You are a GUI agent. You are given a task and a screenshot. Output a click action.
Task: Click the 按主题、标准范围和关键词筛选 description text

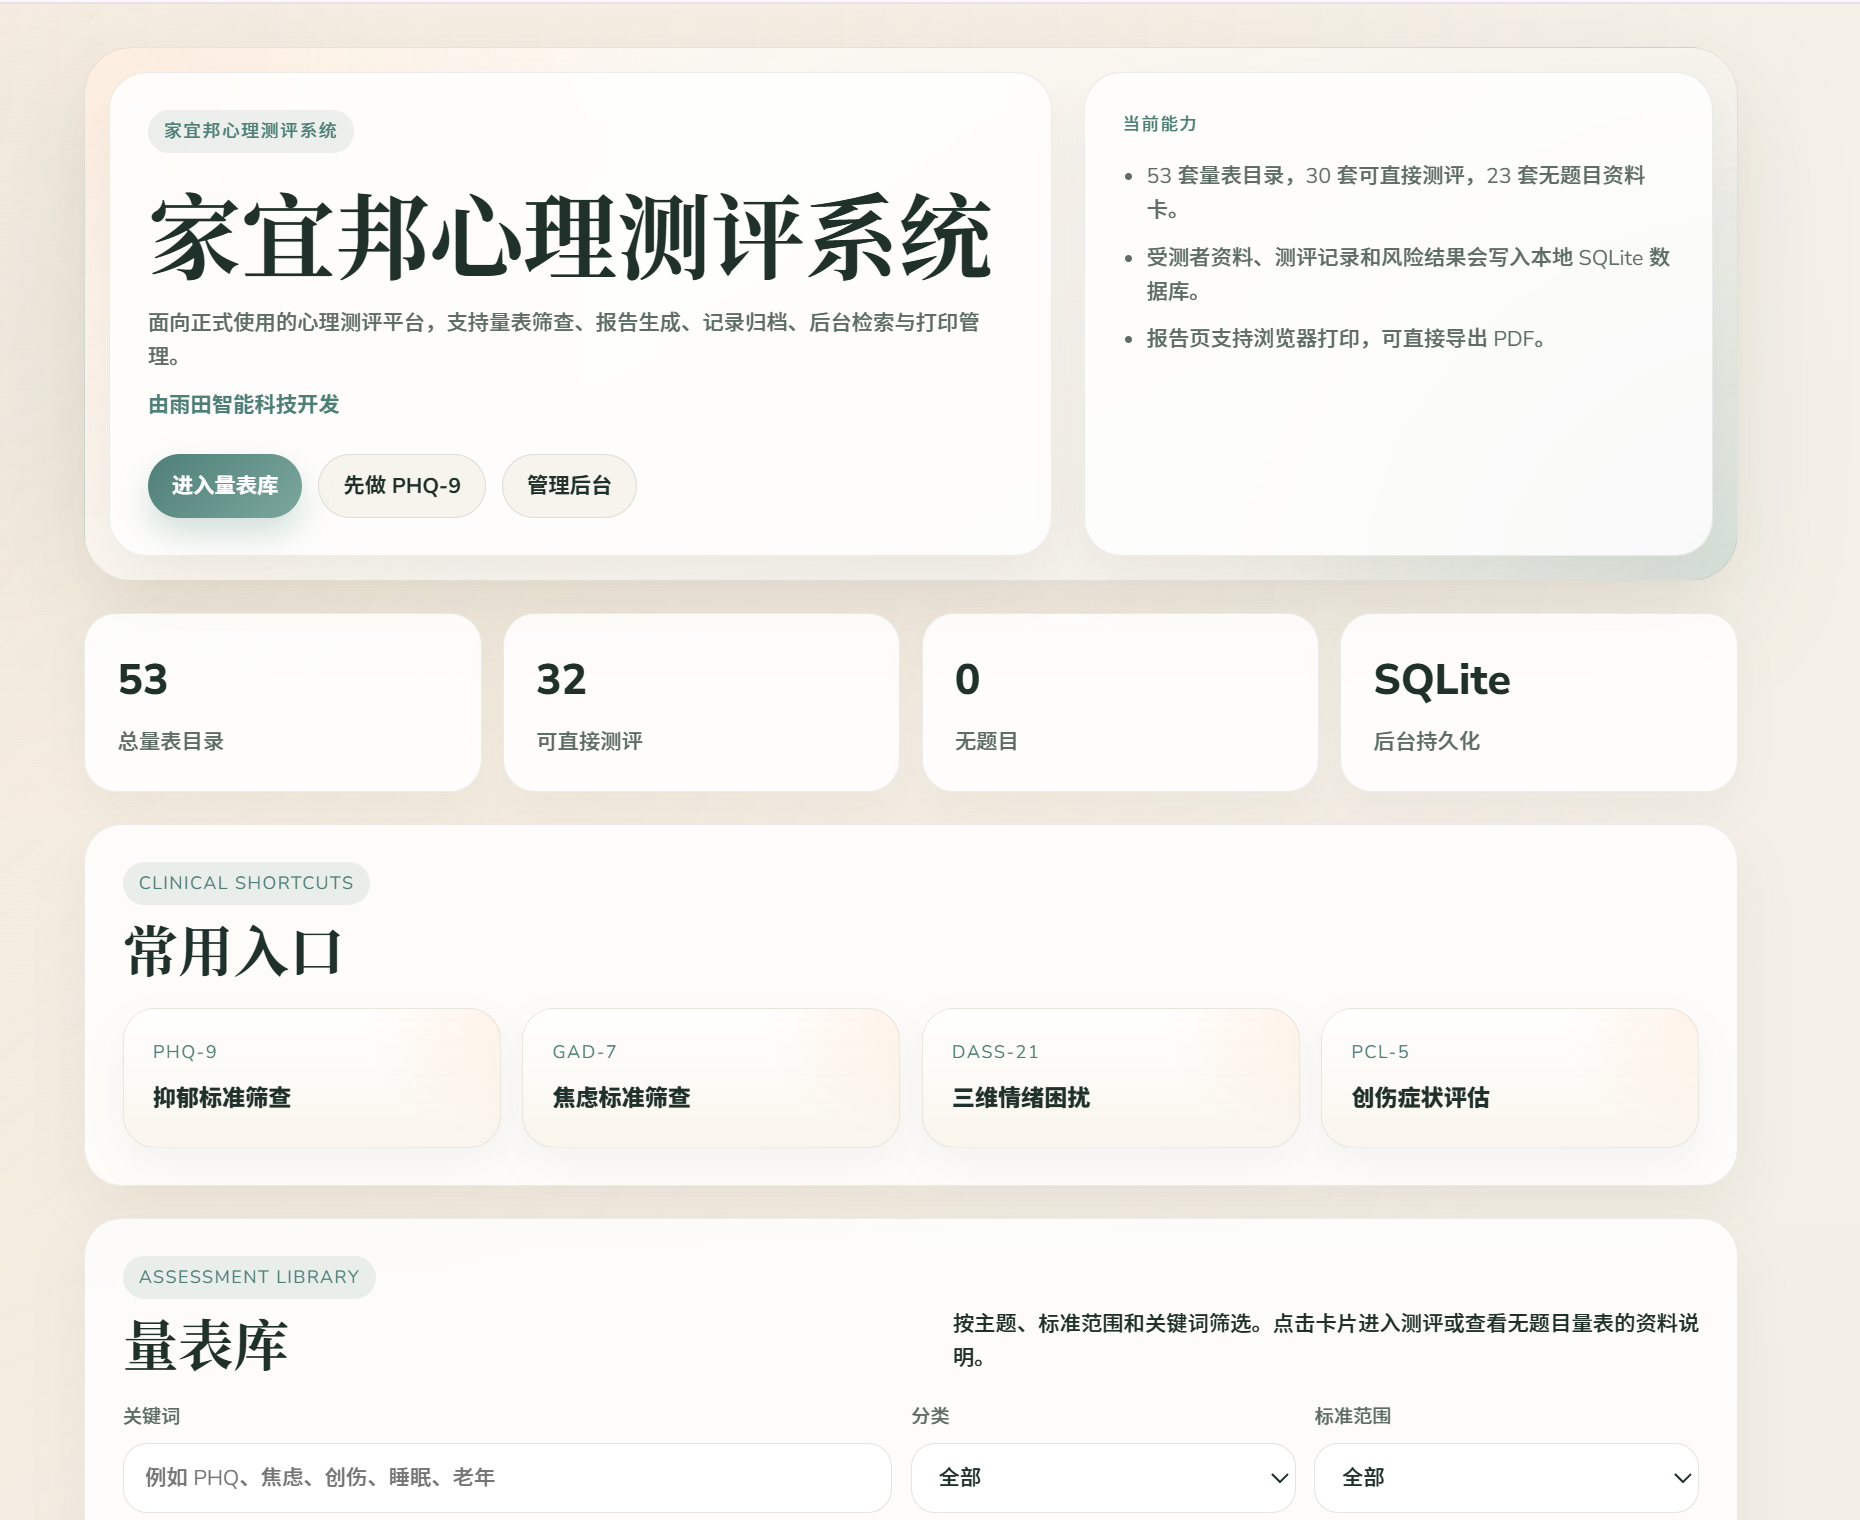(x=1326, y=1340)
